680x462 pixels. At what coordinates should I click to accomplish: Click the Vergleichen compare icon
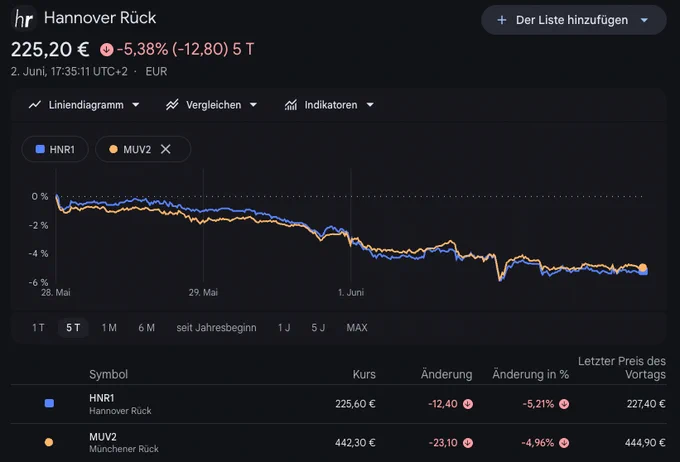pos(172,105)
